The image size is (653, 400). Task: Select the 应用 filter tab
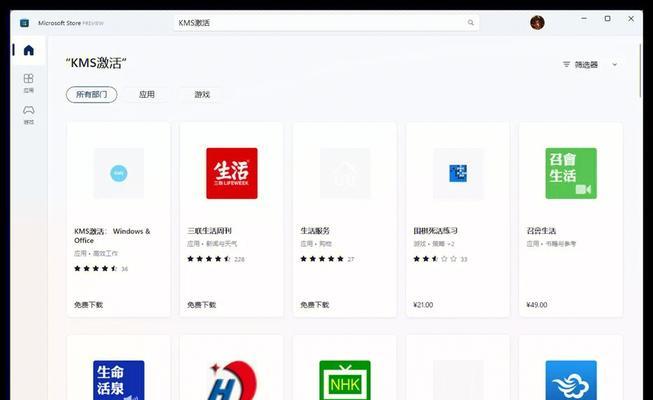147,95
